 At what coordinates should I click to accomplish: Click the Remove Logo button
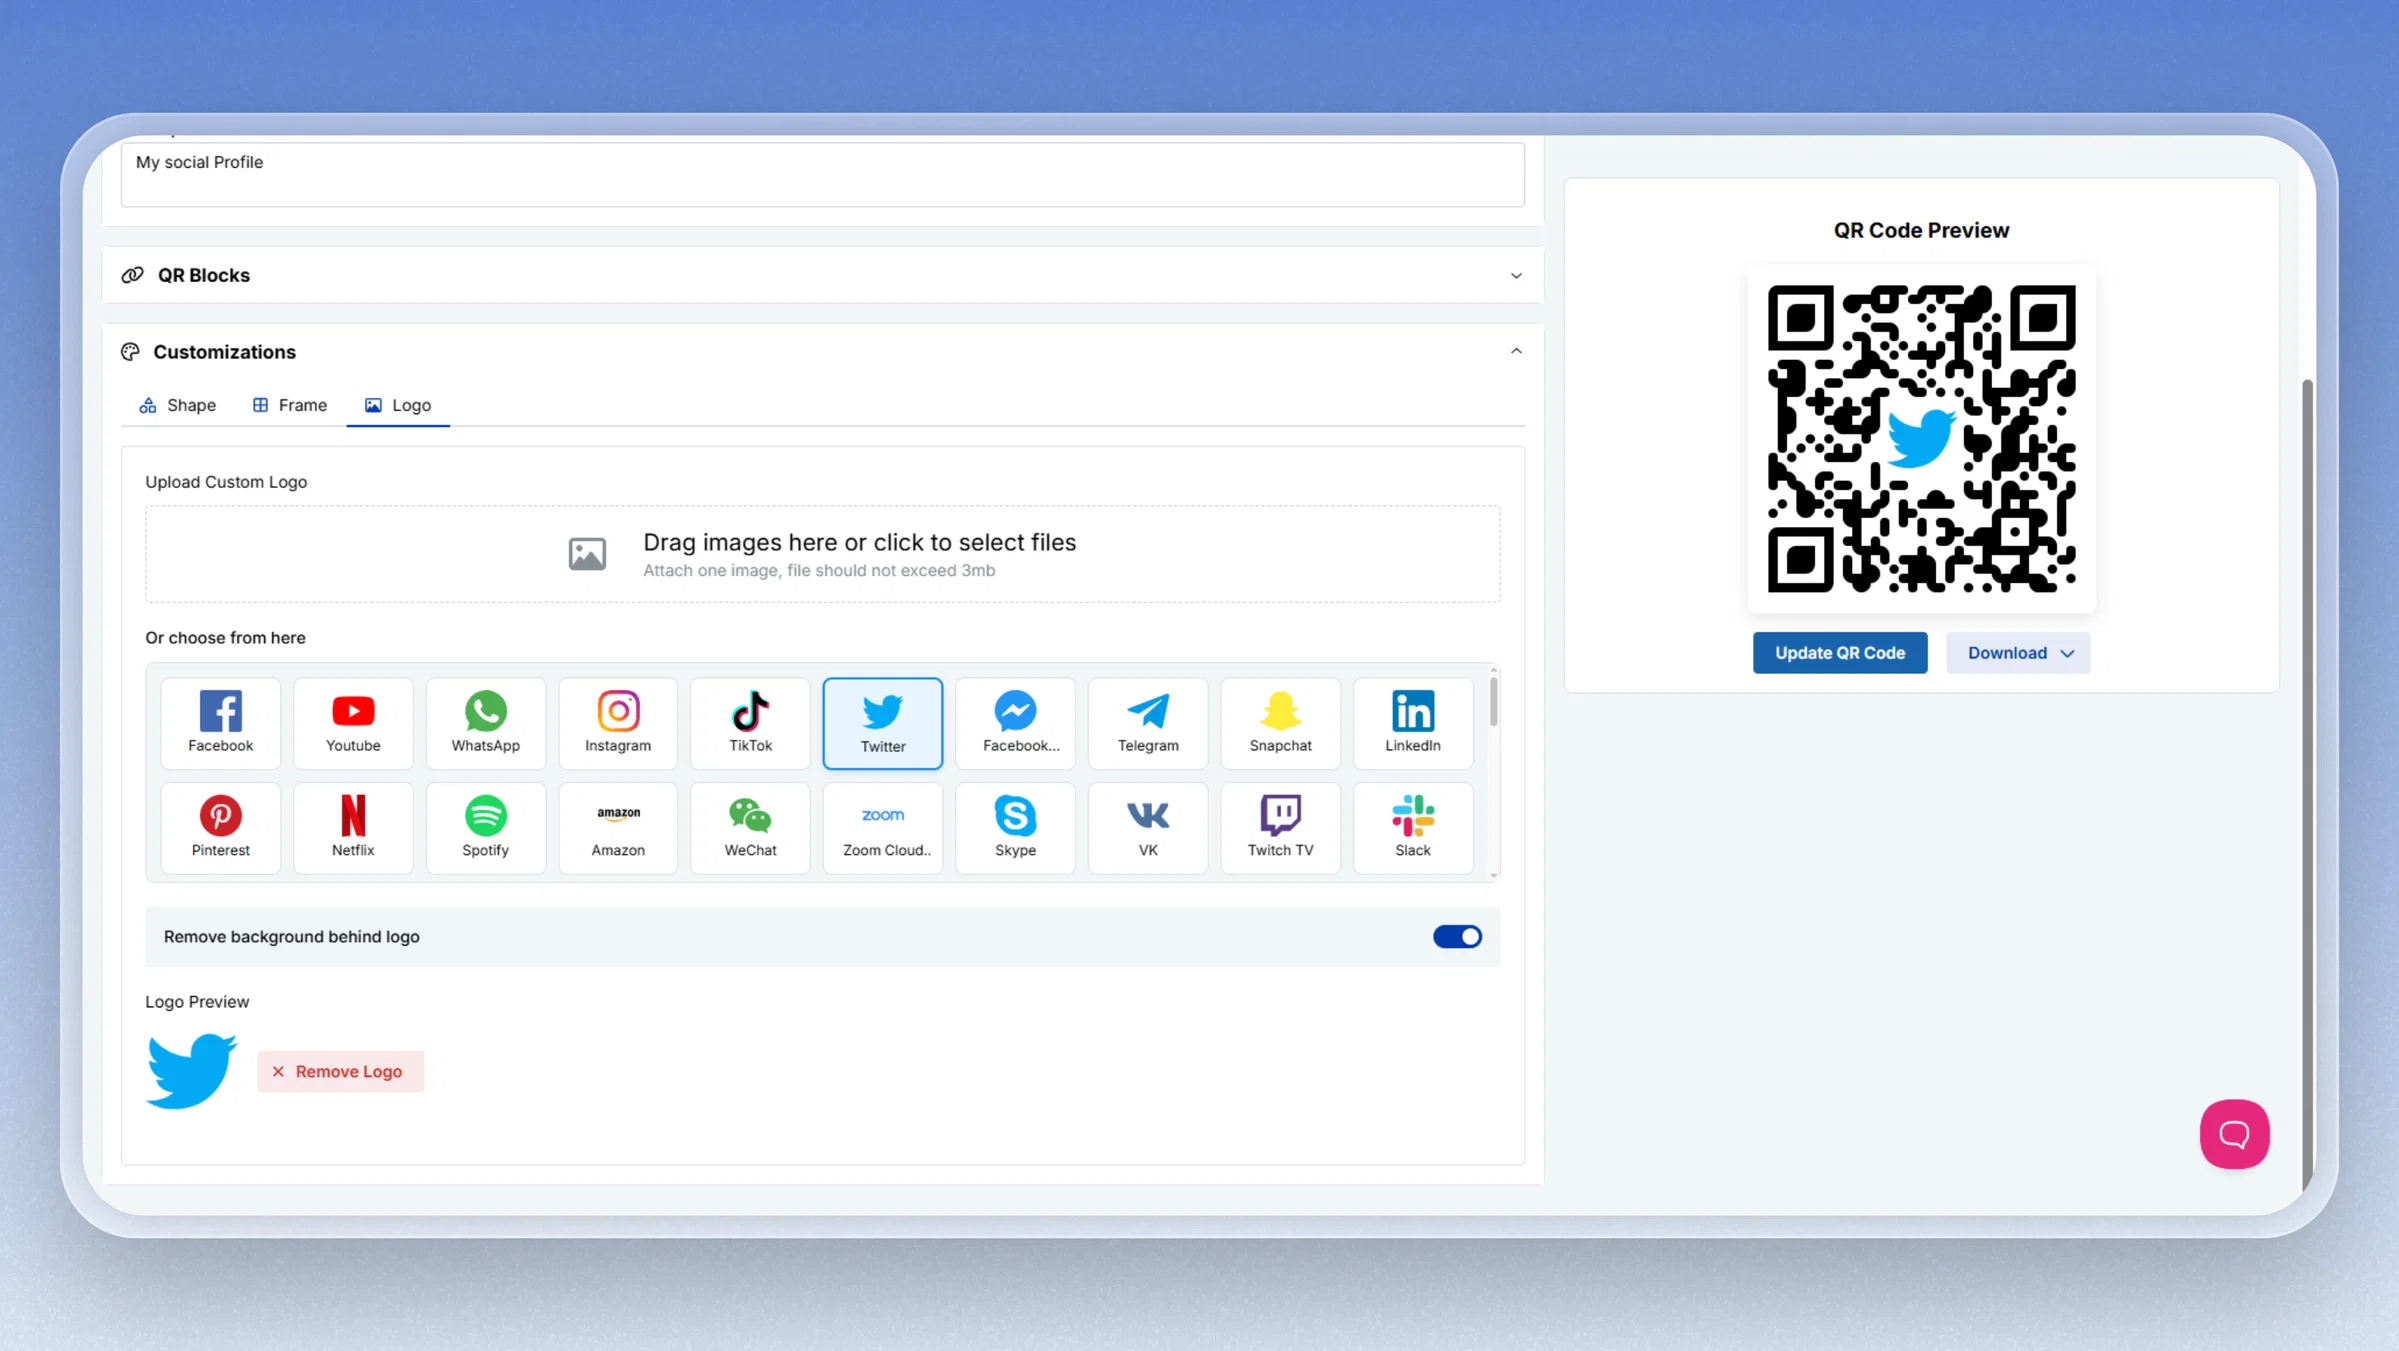point(340,1071)
